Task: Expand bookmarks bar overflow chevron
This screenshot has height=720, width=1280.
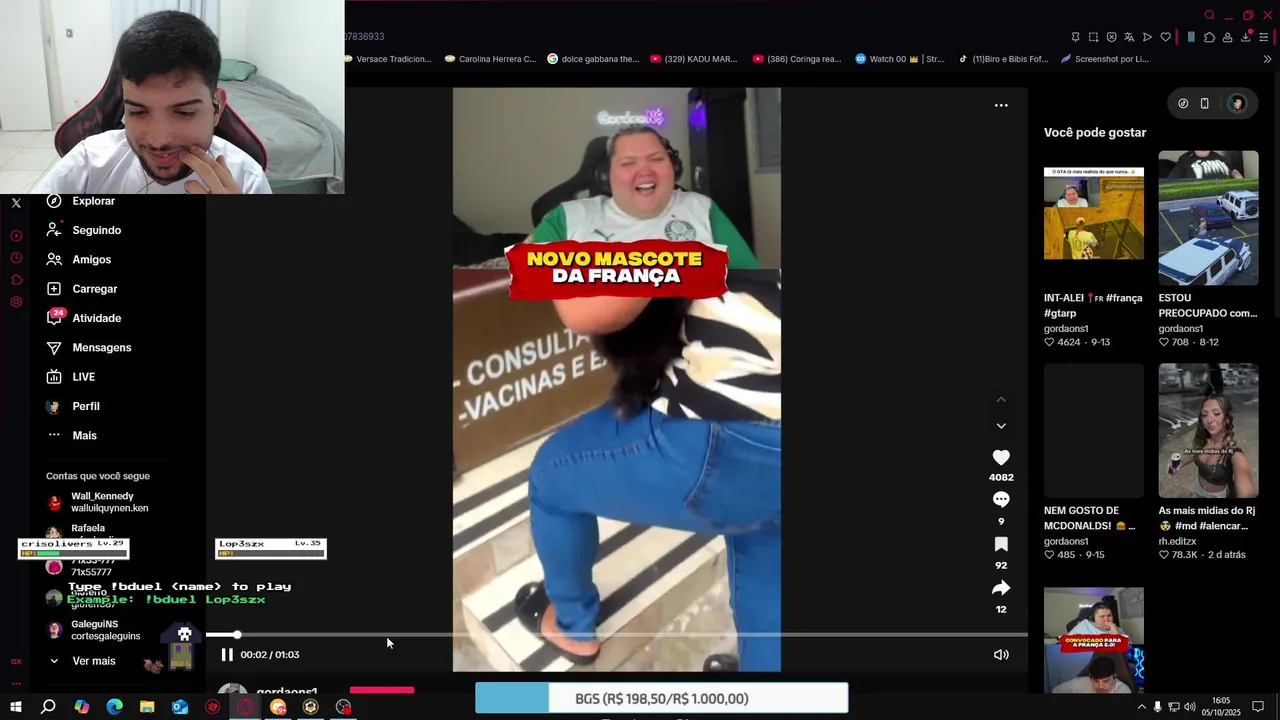Action: (x=1267, y=59)
